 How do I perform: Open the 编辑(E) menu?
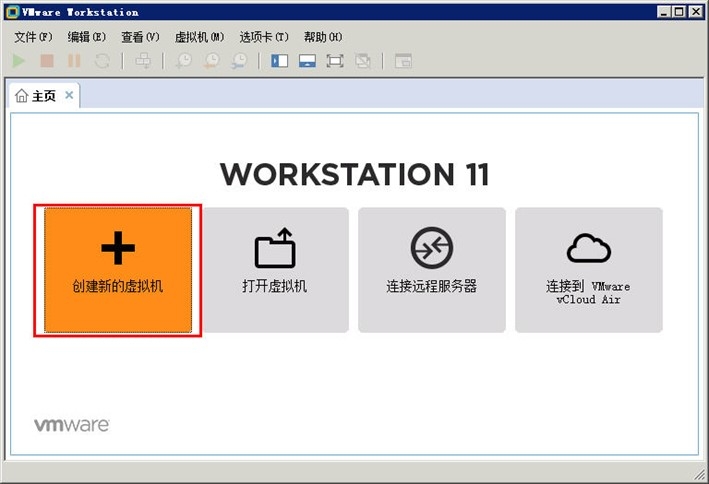click(x=87, y=37)
